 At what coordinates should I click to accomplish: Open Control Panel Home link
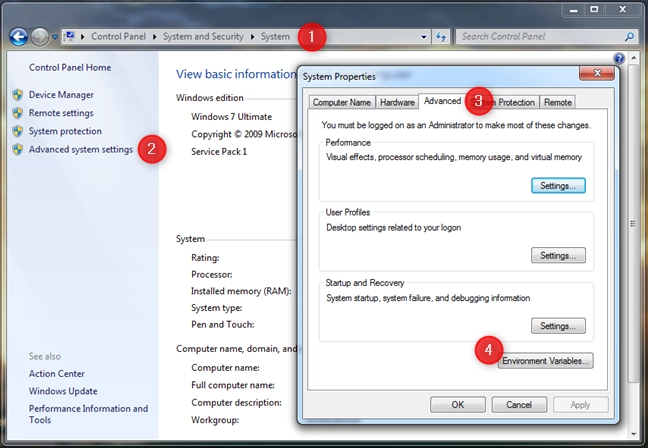click(70, 67)
